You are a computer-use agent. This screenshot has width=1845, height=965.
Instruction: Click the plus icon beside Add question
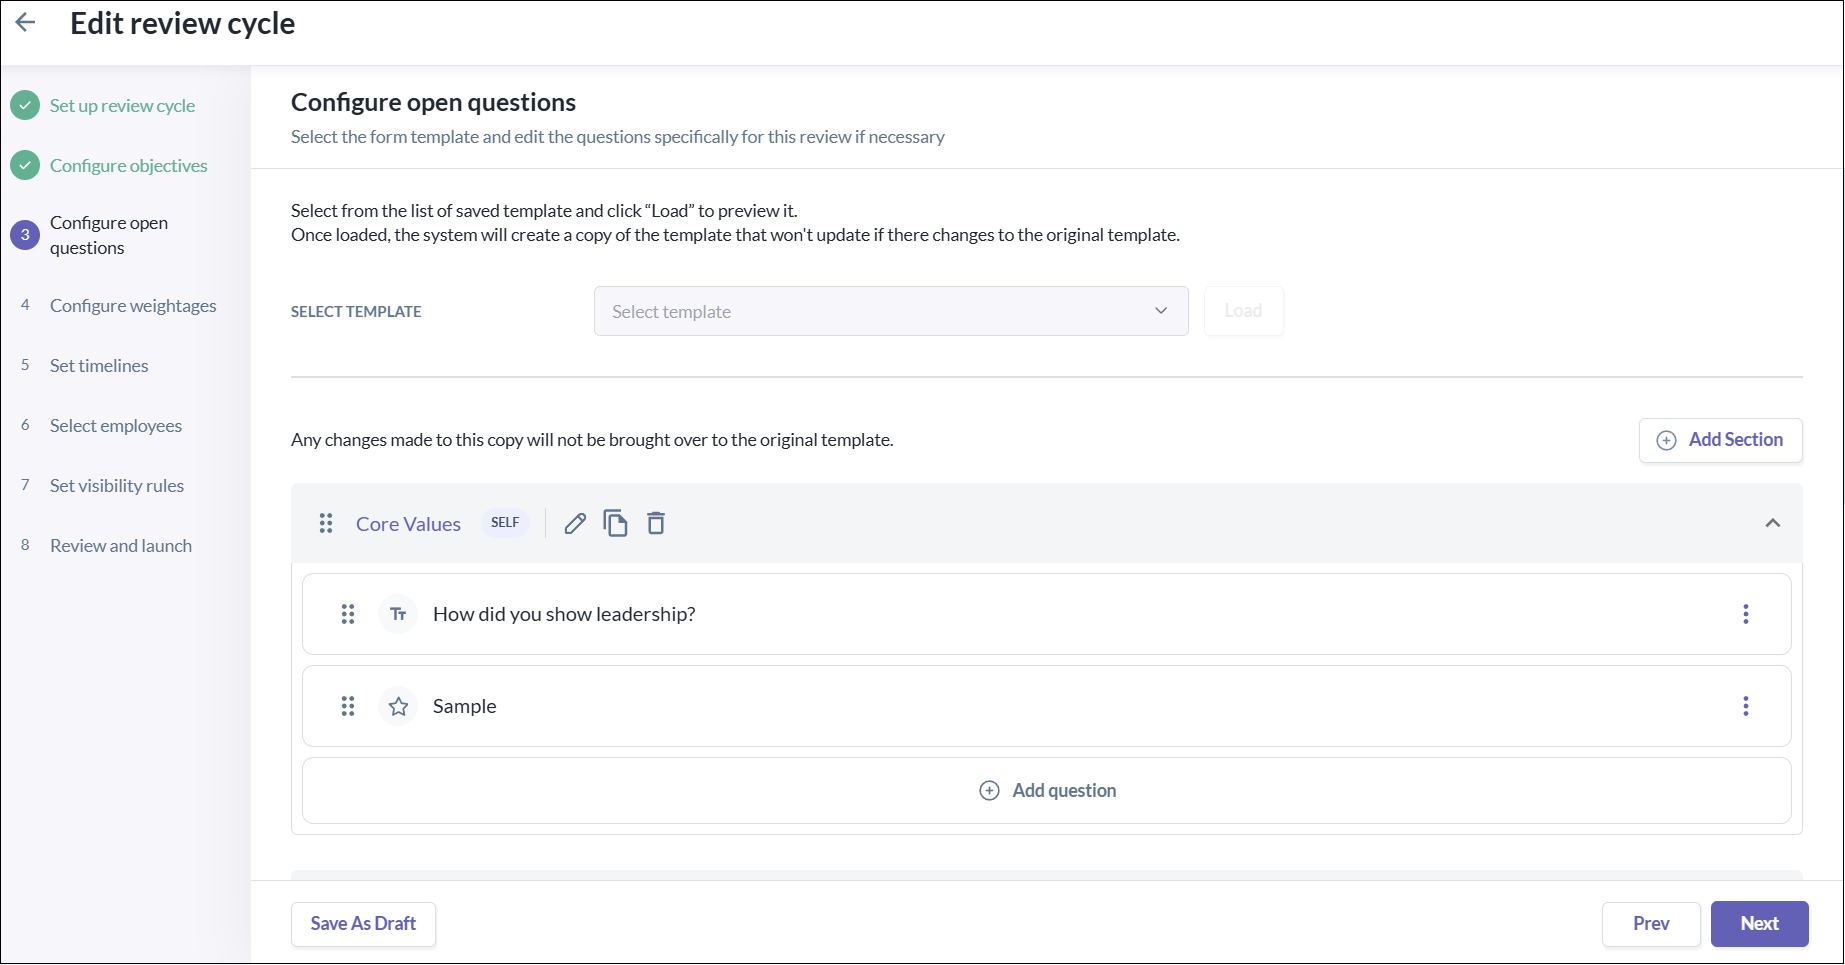click(989, 790)
